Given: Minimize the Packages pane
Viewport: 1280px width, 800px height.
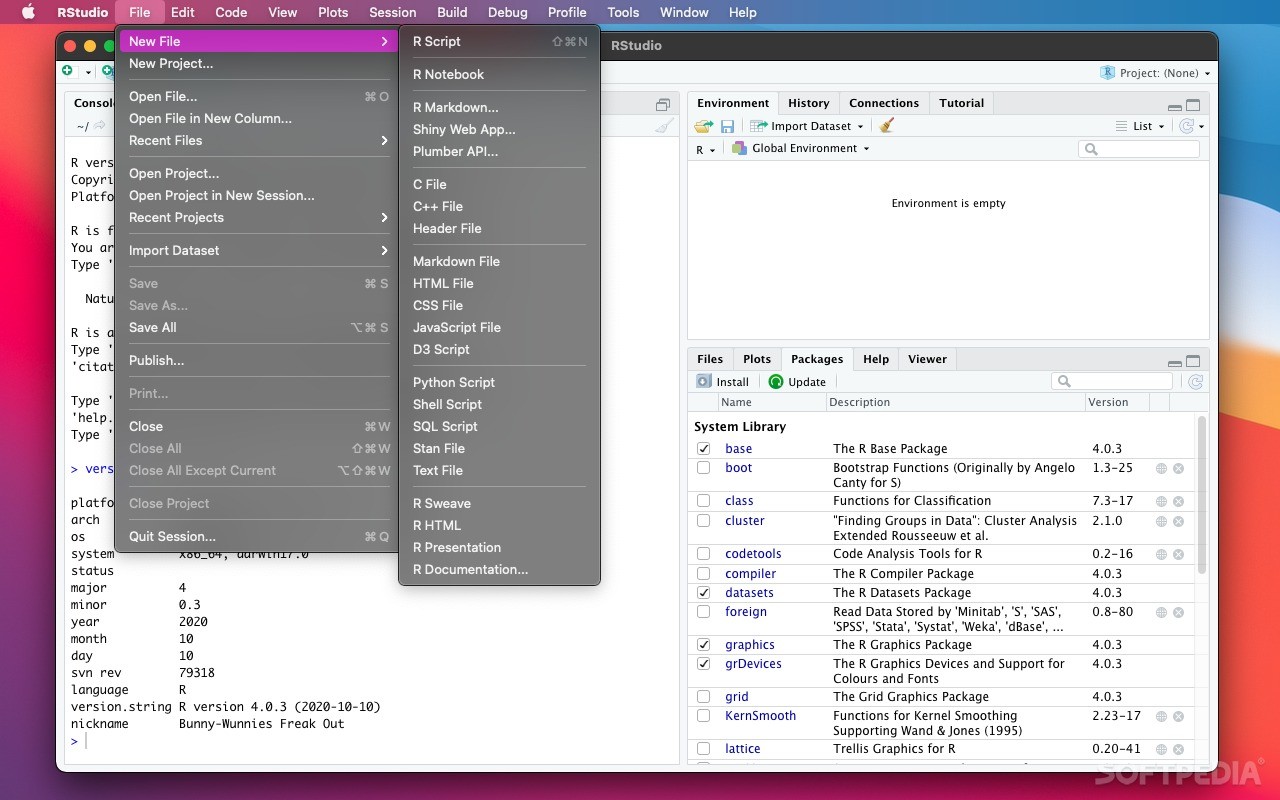Looking at the screenshot, I should pos(1174,362).
